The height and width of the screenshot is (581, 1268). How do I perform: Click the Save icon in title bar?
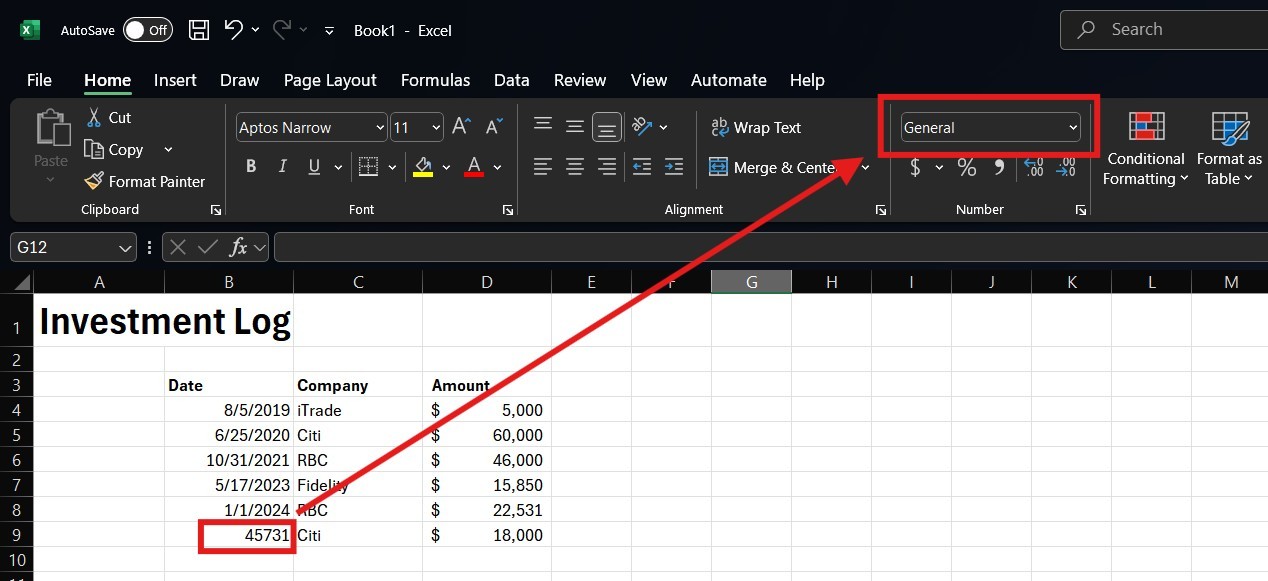199,30
